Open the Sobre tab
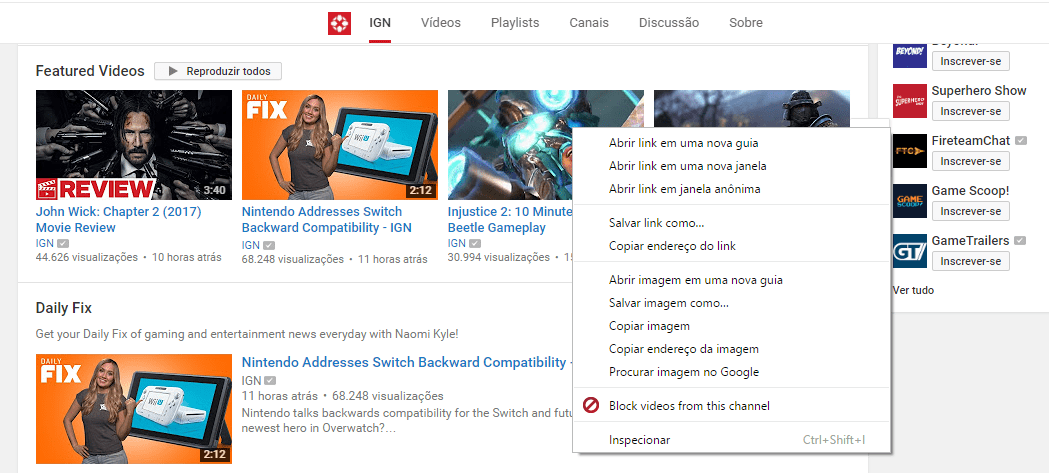The image size is (1049, 473). 746,23
